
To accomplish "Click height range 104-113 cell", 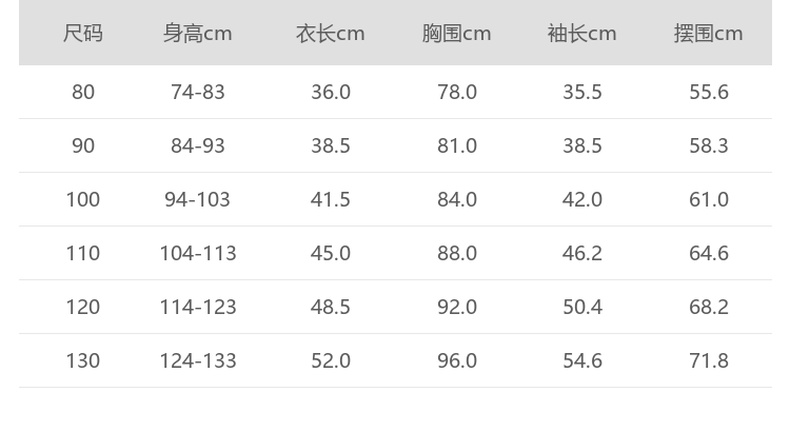I will [x=198, y=253].
